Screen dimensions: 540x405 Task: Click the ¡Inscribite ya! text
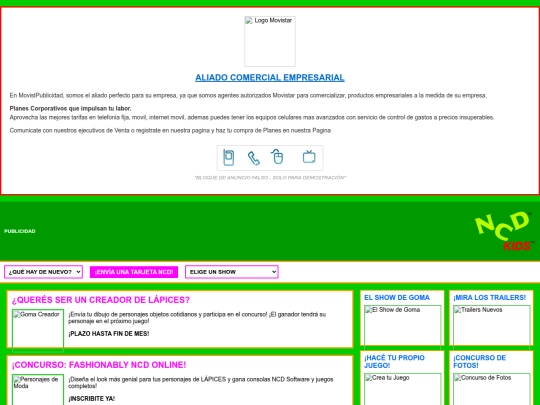click(x=92, y=398)
